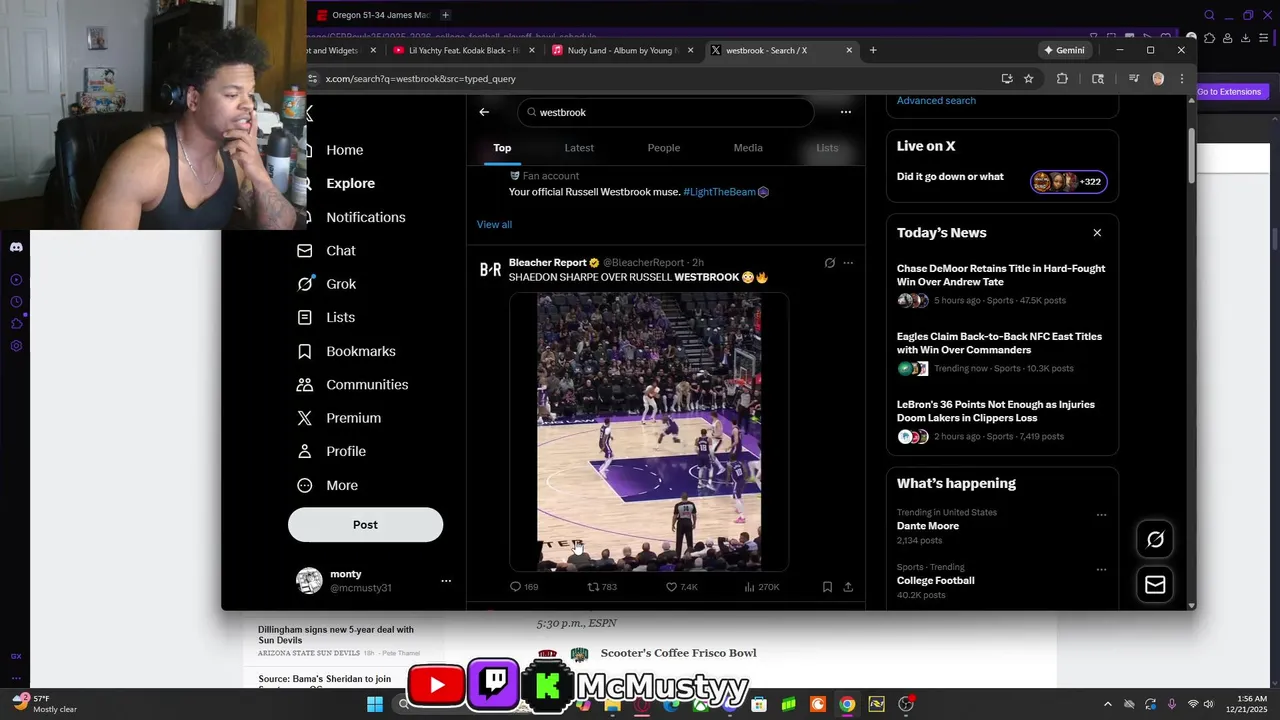
Task: Click the white Post button
Action: pos(365,525)
